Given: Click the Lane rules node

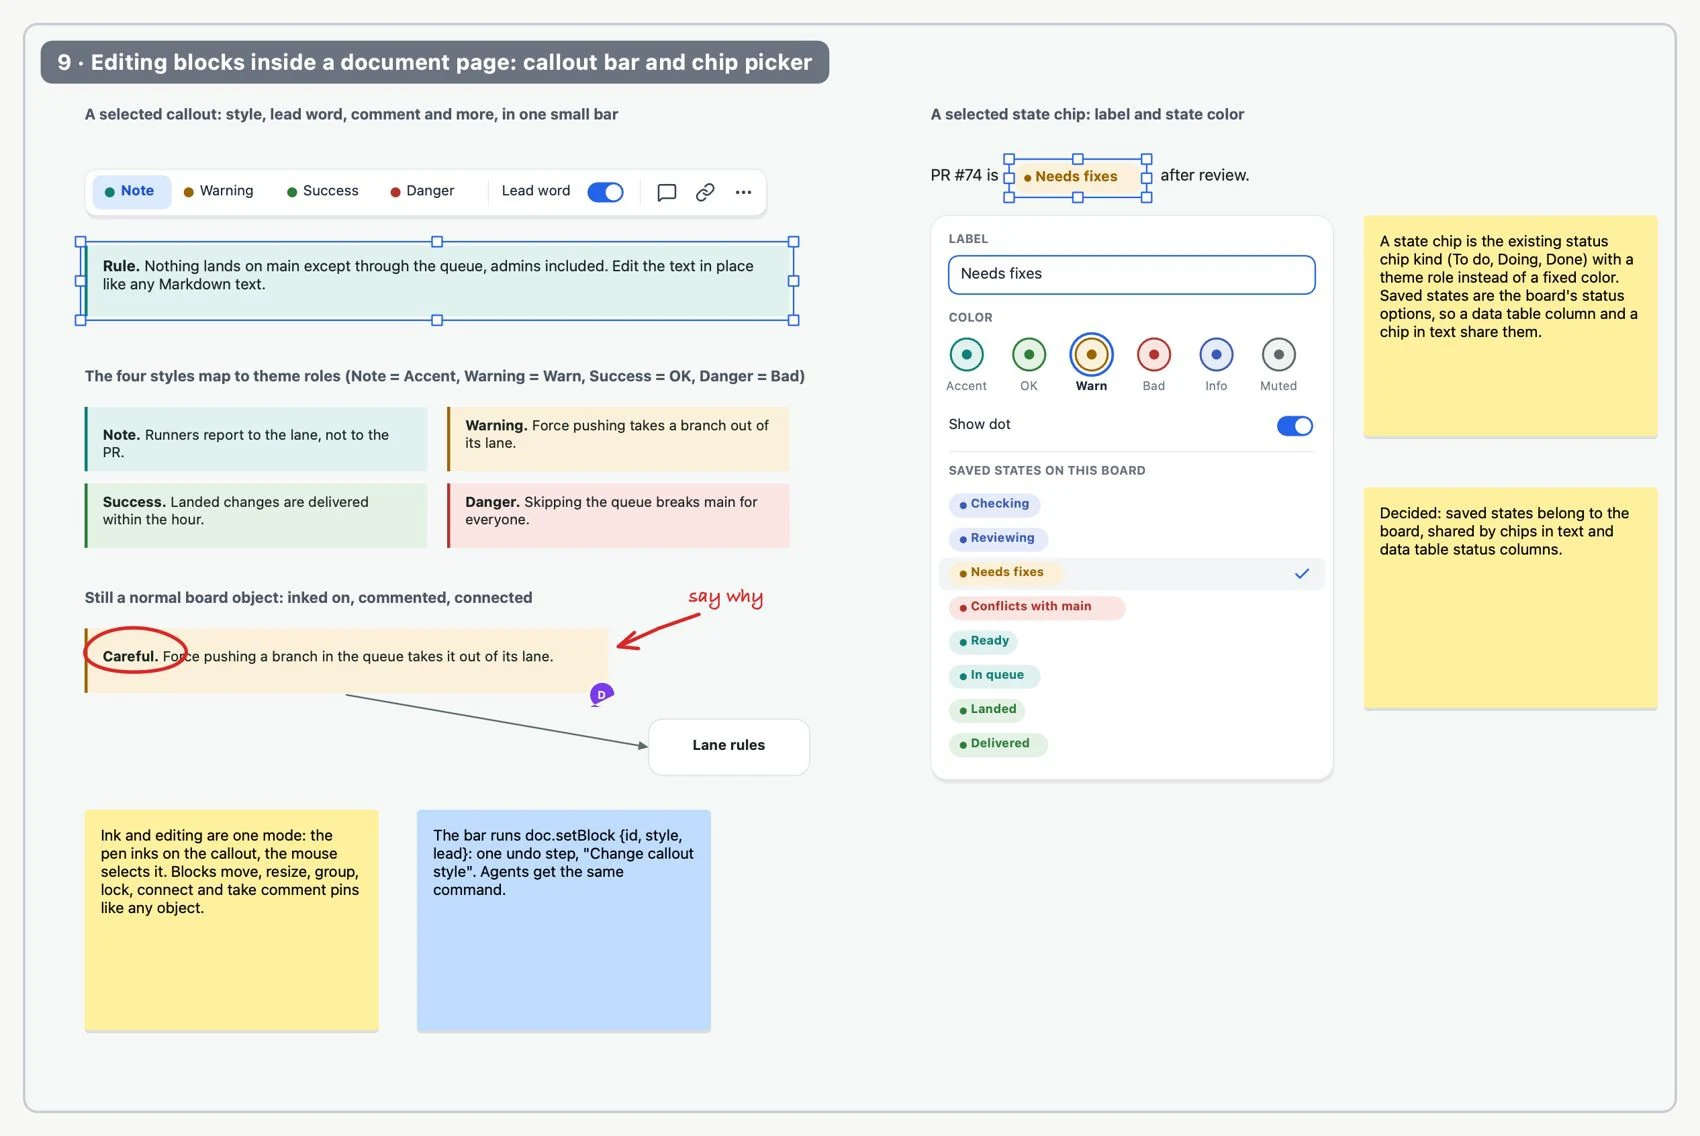Looking at the screenshot, I should click(728, 746).
